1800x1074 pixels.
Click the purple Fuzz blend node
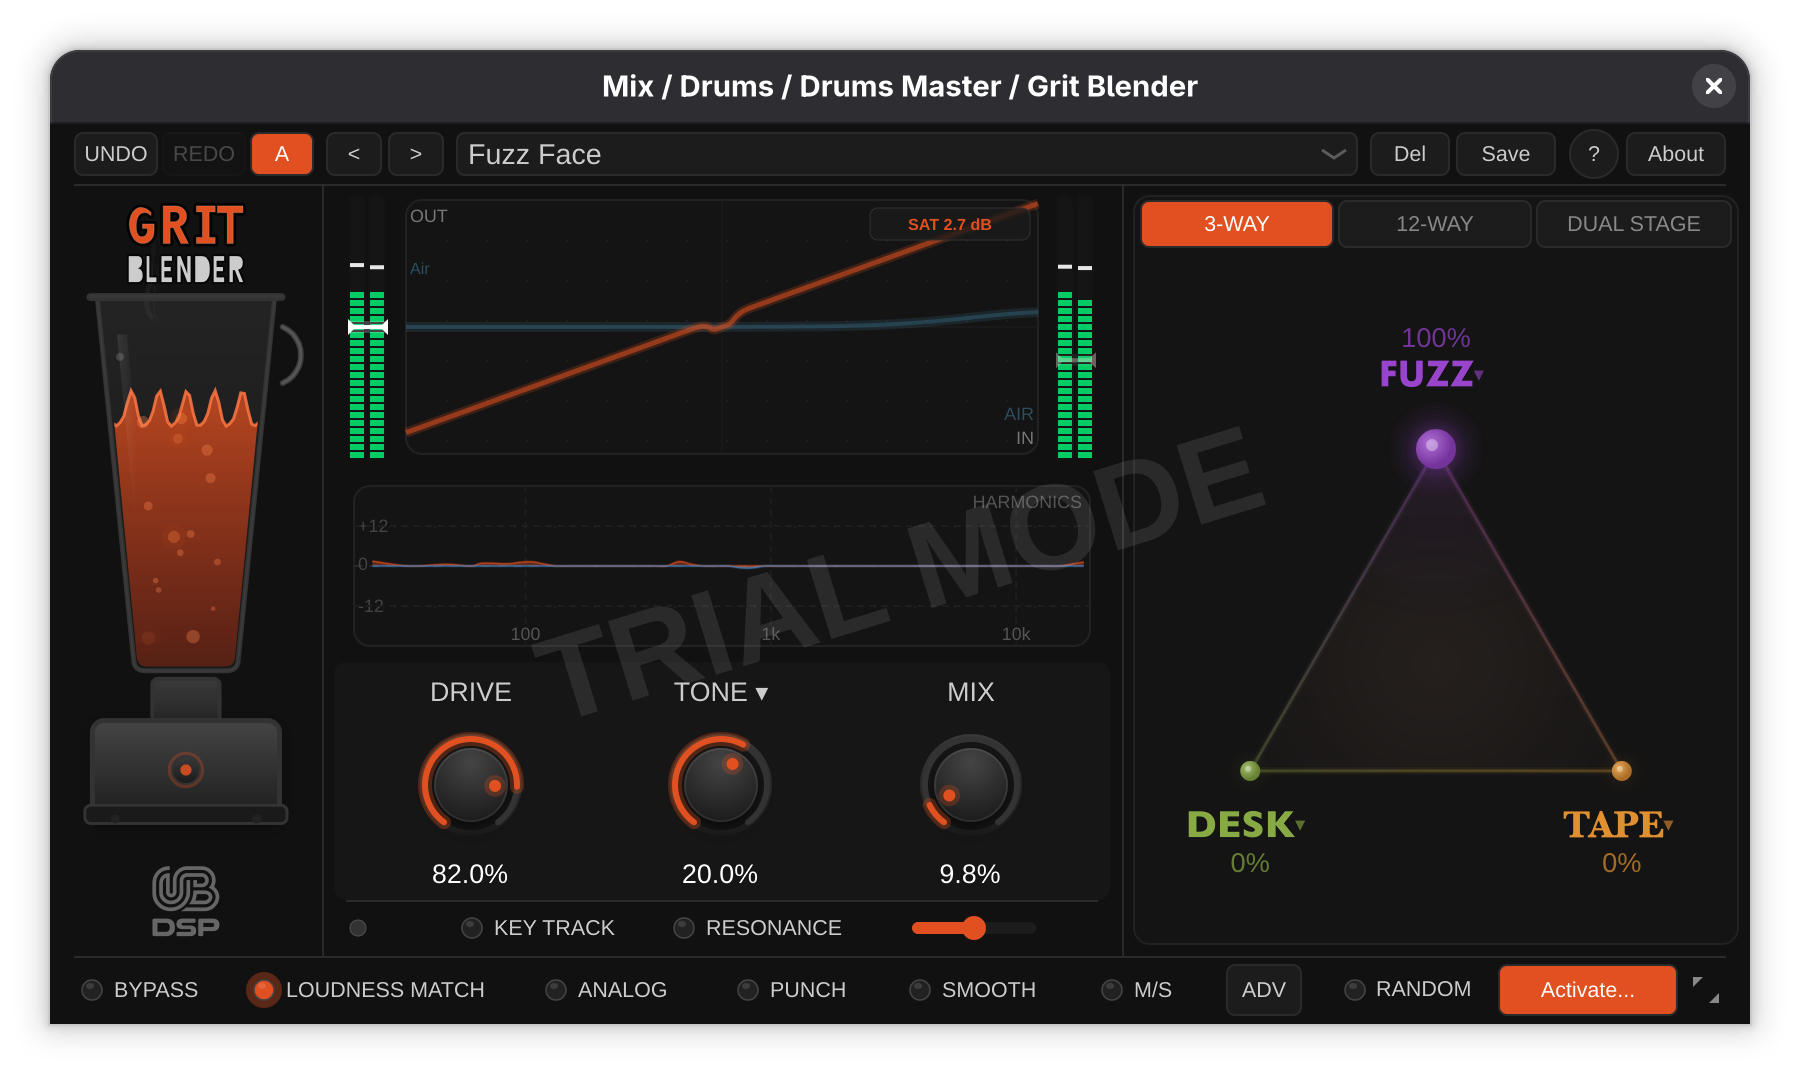(1435, 448)
